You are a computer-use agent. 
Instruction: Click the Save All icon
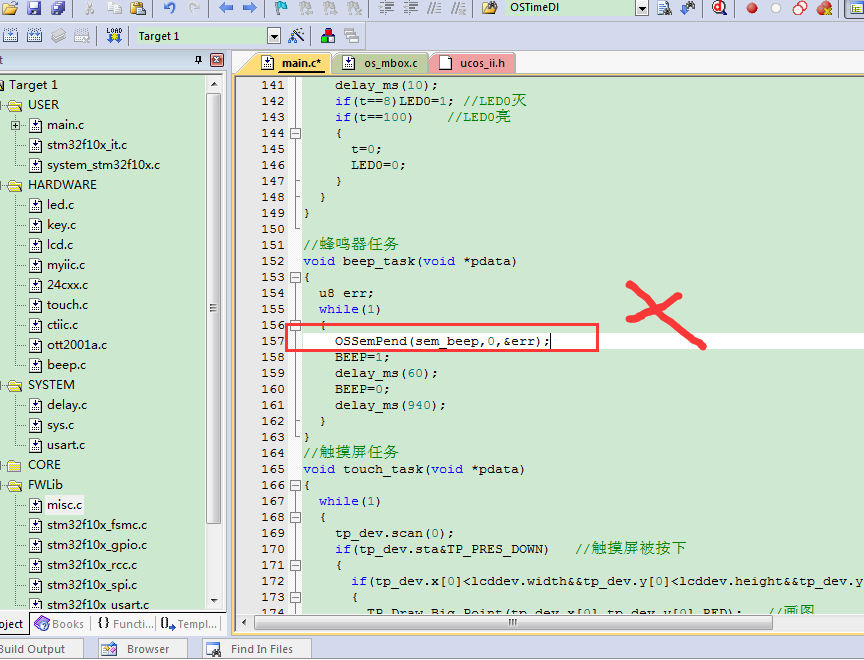(57, 8)
